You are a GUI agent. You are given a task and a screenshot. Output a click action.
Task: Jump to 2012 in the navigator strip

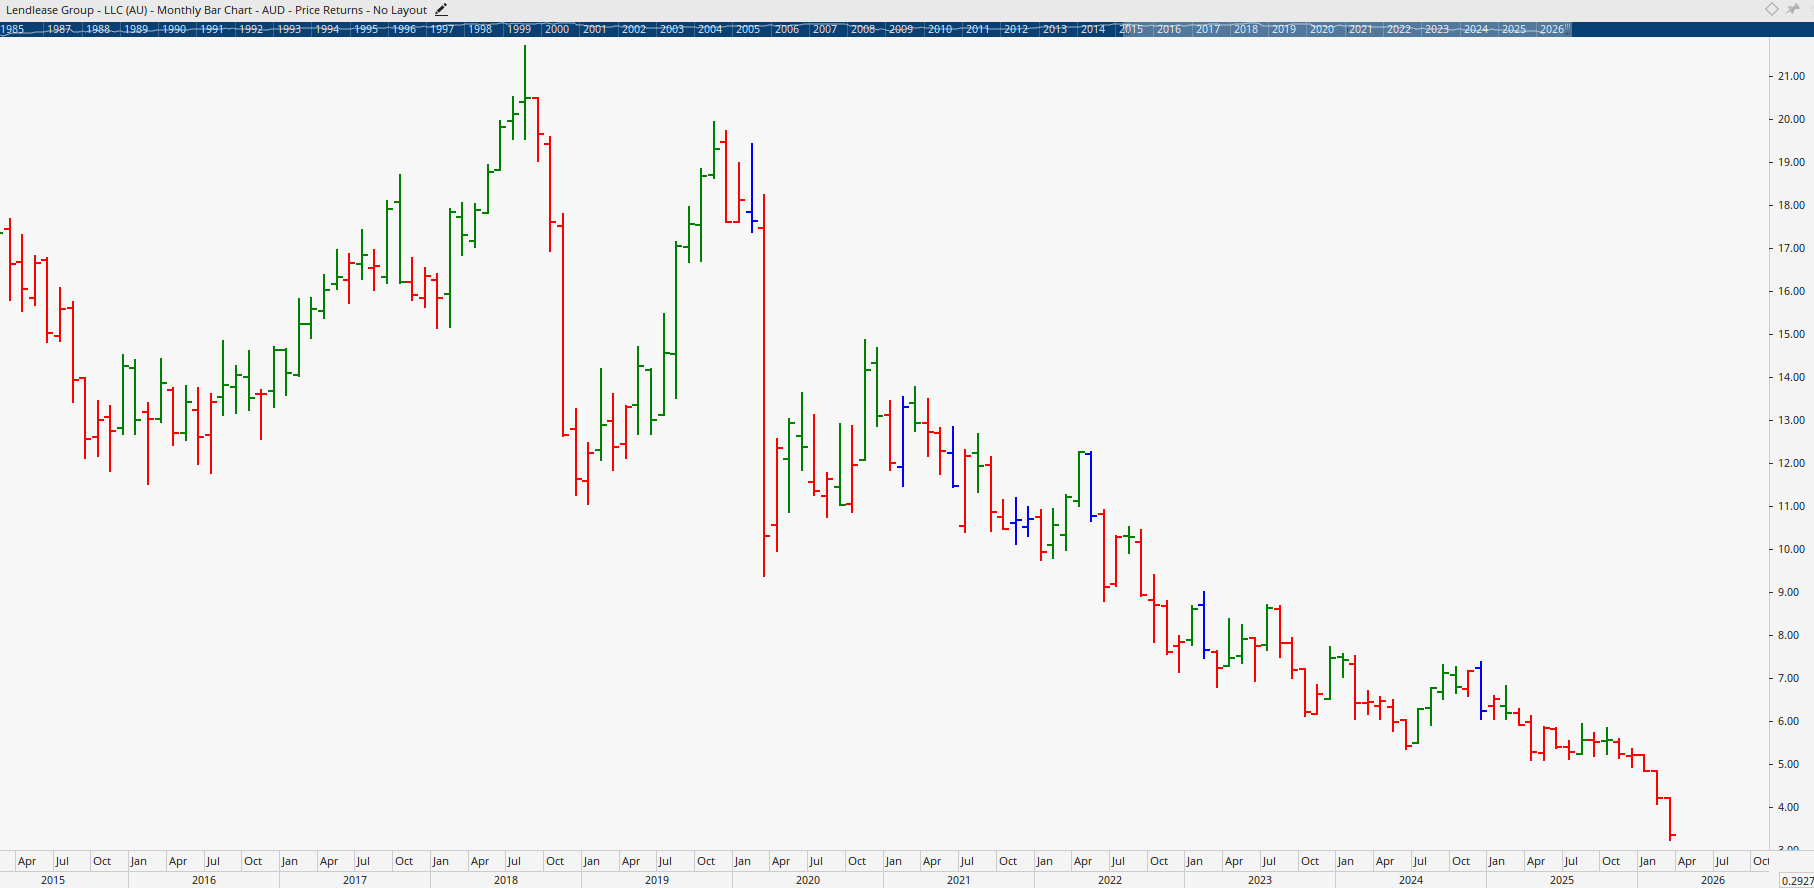coord(1016,29)
